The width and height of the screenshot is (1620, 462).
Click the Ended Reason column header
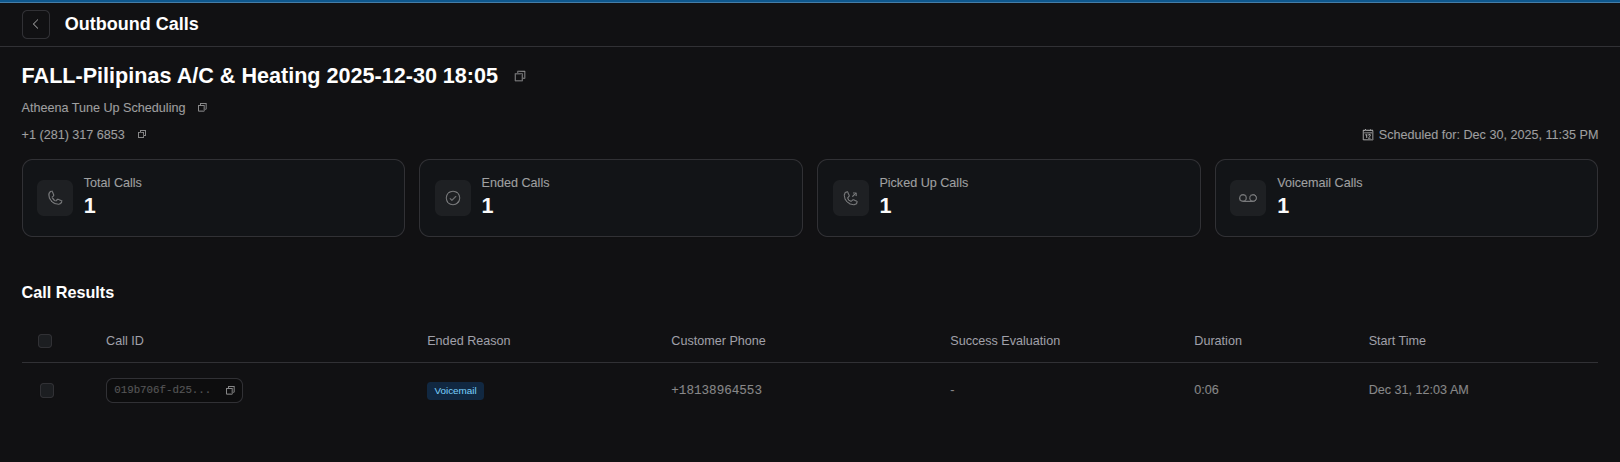tap(468, 341)
